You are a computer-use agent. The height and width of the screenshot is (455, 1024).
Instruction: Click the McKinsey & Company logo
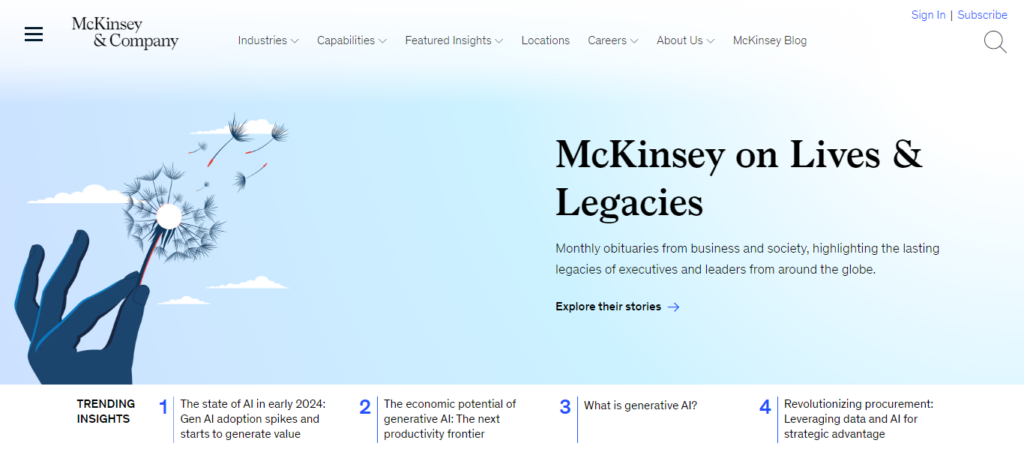(125, 33)
